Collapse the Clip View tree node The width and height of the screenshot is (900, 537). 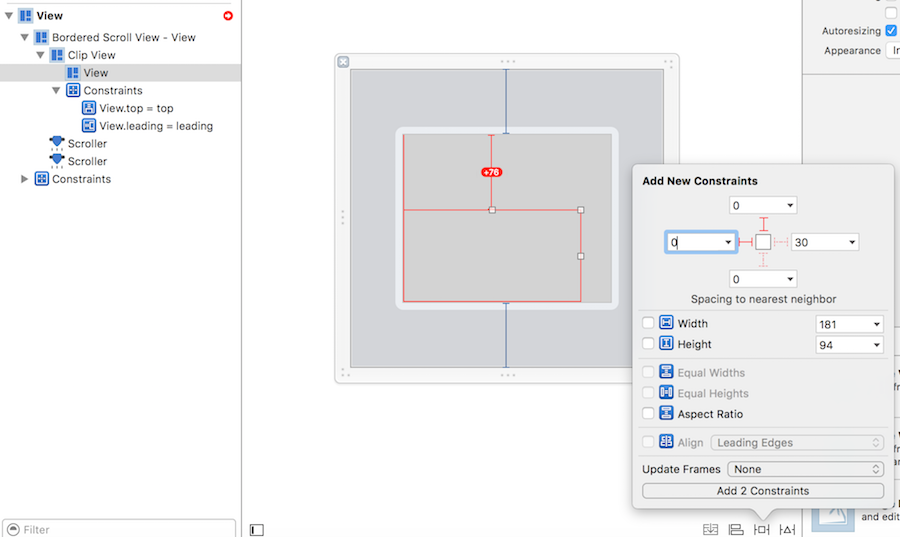(40, 55)
